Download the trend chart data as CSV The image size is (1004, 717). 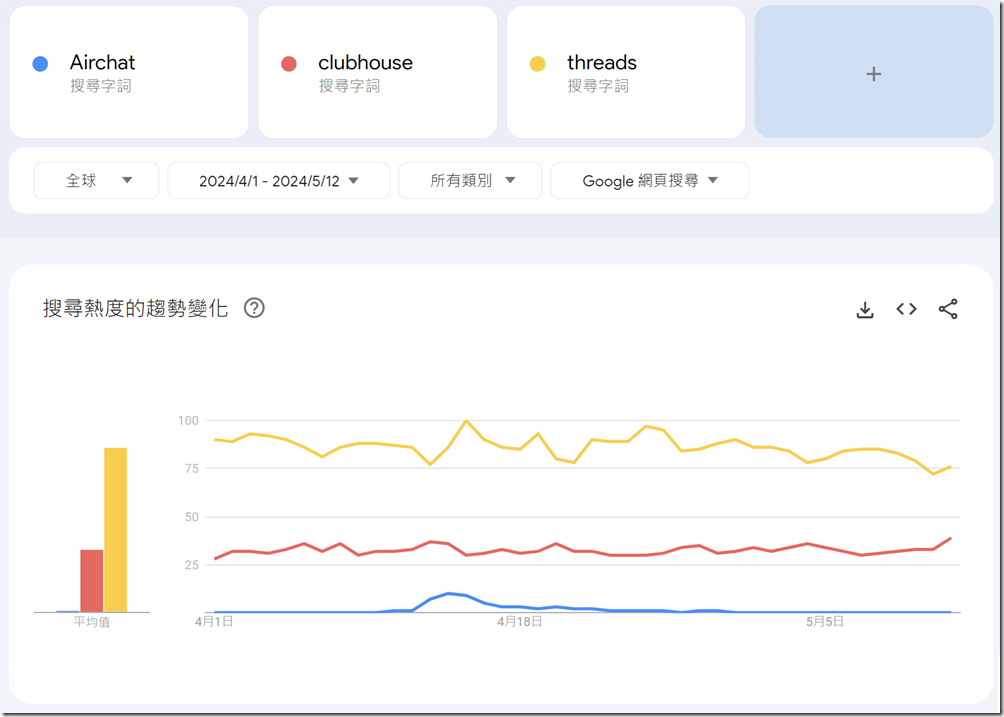click(x=865, y=310)
